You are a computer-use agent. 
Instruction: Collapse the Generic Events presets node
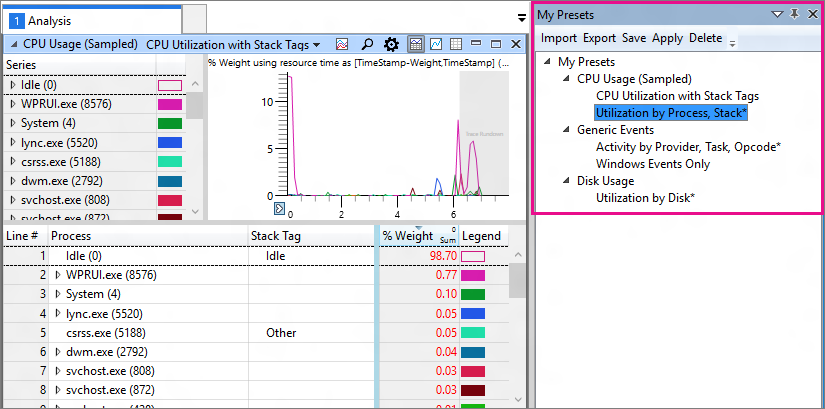[x=567, y=129]
